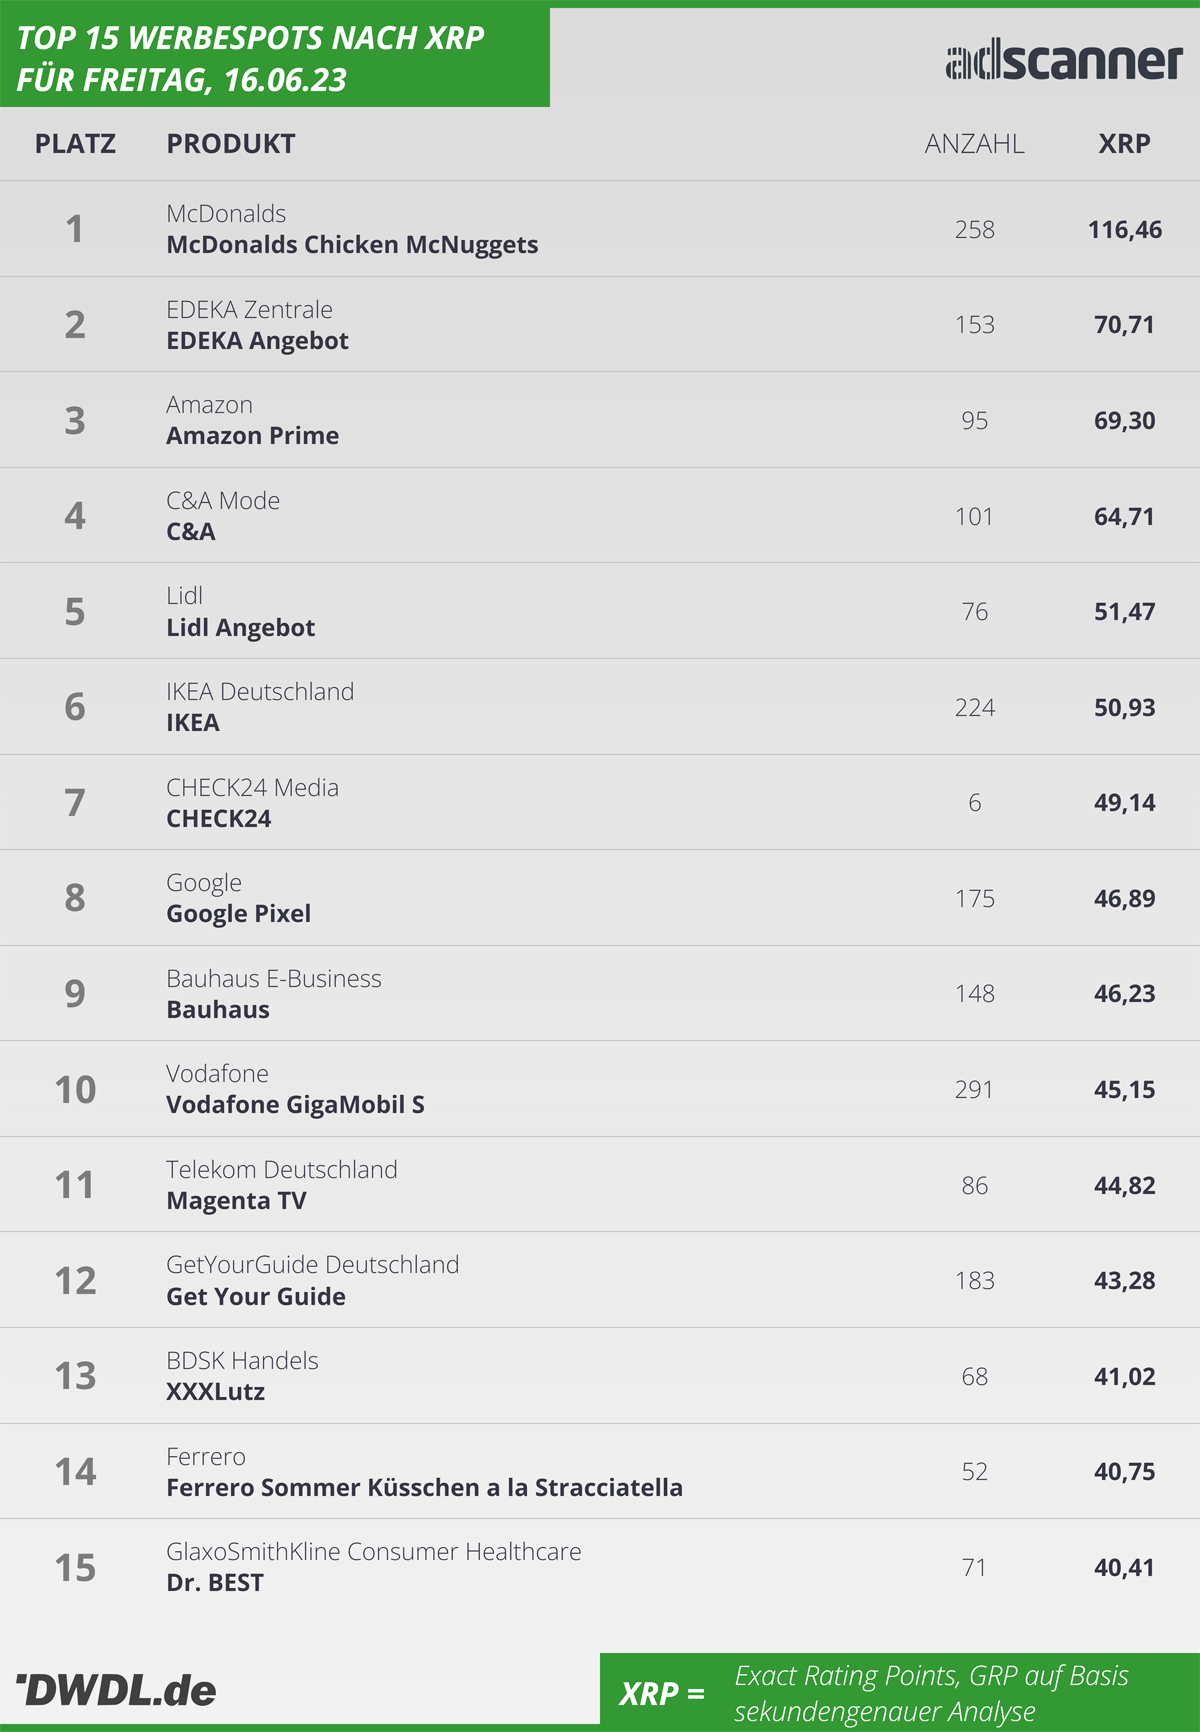Click the XRP column header
The image size is (1200, 1732).
pos(1124,144)
